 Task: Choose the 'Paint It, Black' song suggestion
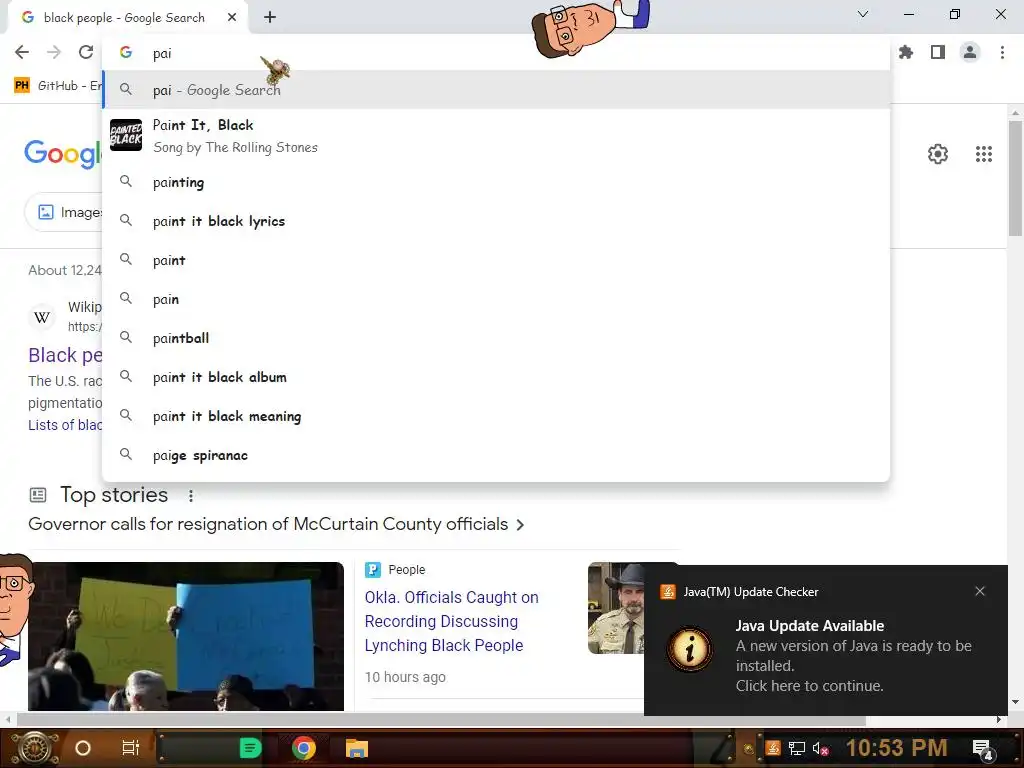(496, 136)
